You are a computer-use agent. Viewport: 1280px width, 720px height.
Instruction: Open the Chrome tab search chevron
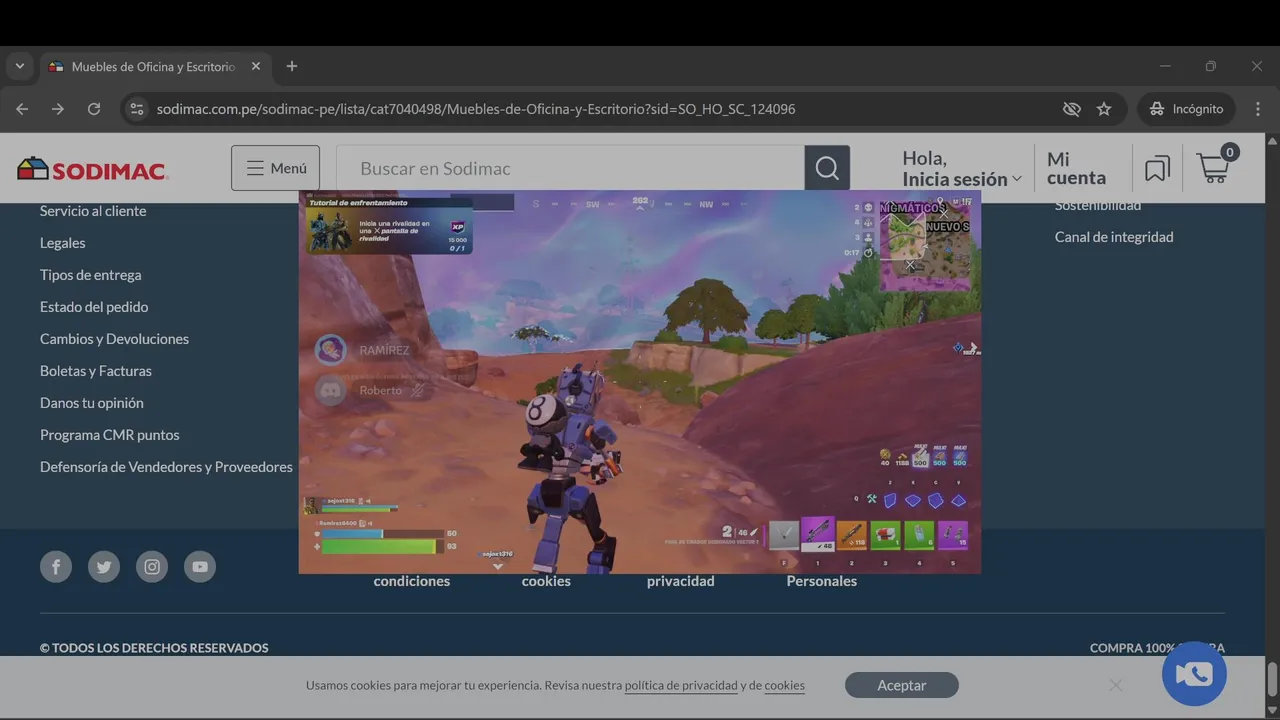coord(20,66)
